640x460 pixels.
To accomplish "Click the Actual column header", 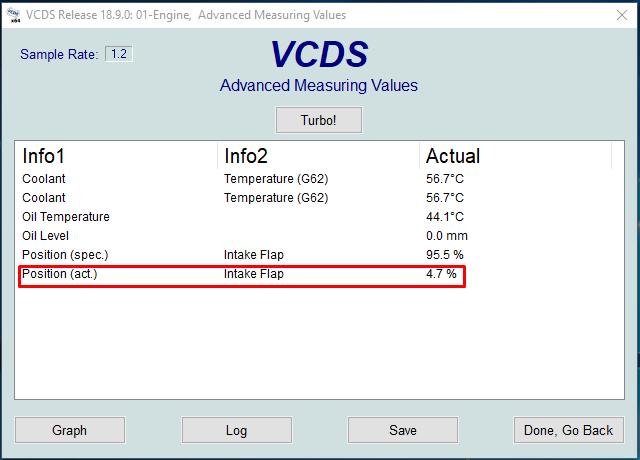I will 453,156.
